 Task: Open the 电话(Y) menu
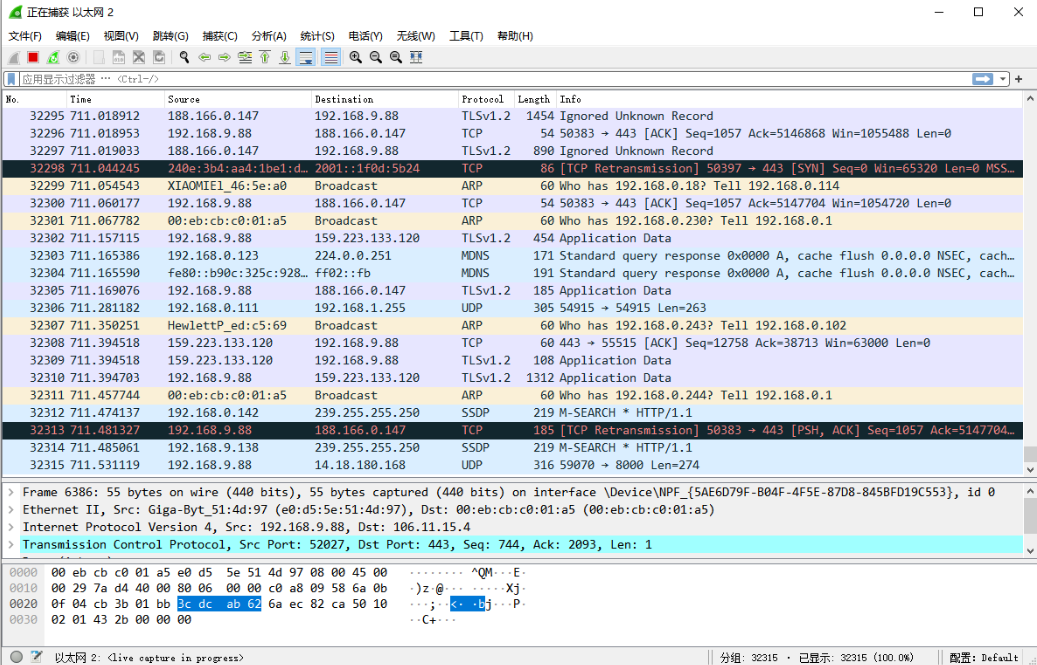pos(366,36)
